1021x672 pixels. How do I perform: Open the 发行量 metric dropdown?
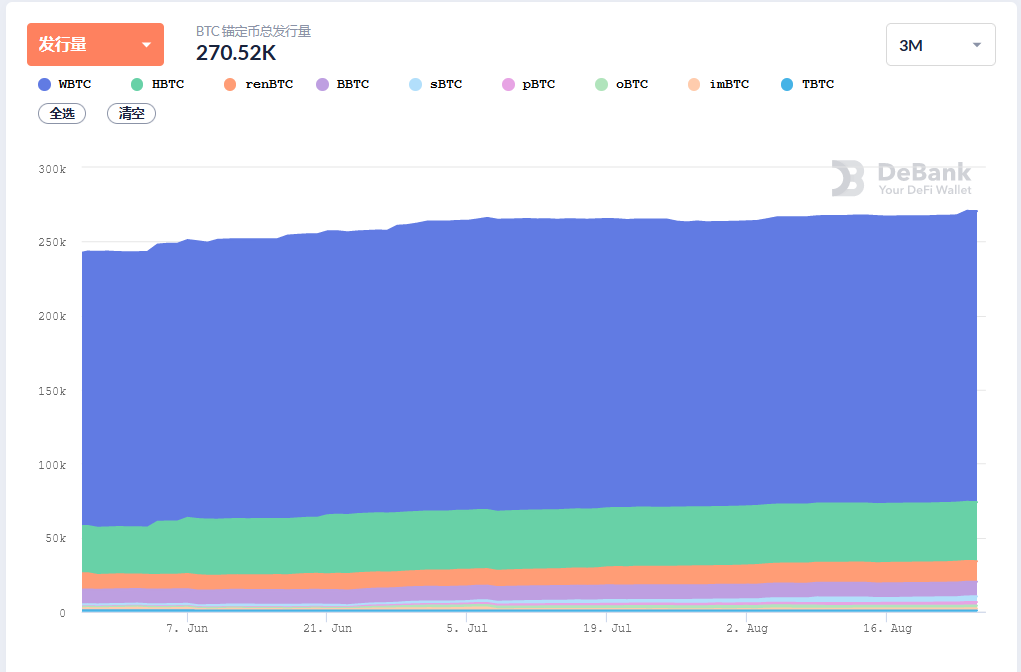(95, 45)
